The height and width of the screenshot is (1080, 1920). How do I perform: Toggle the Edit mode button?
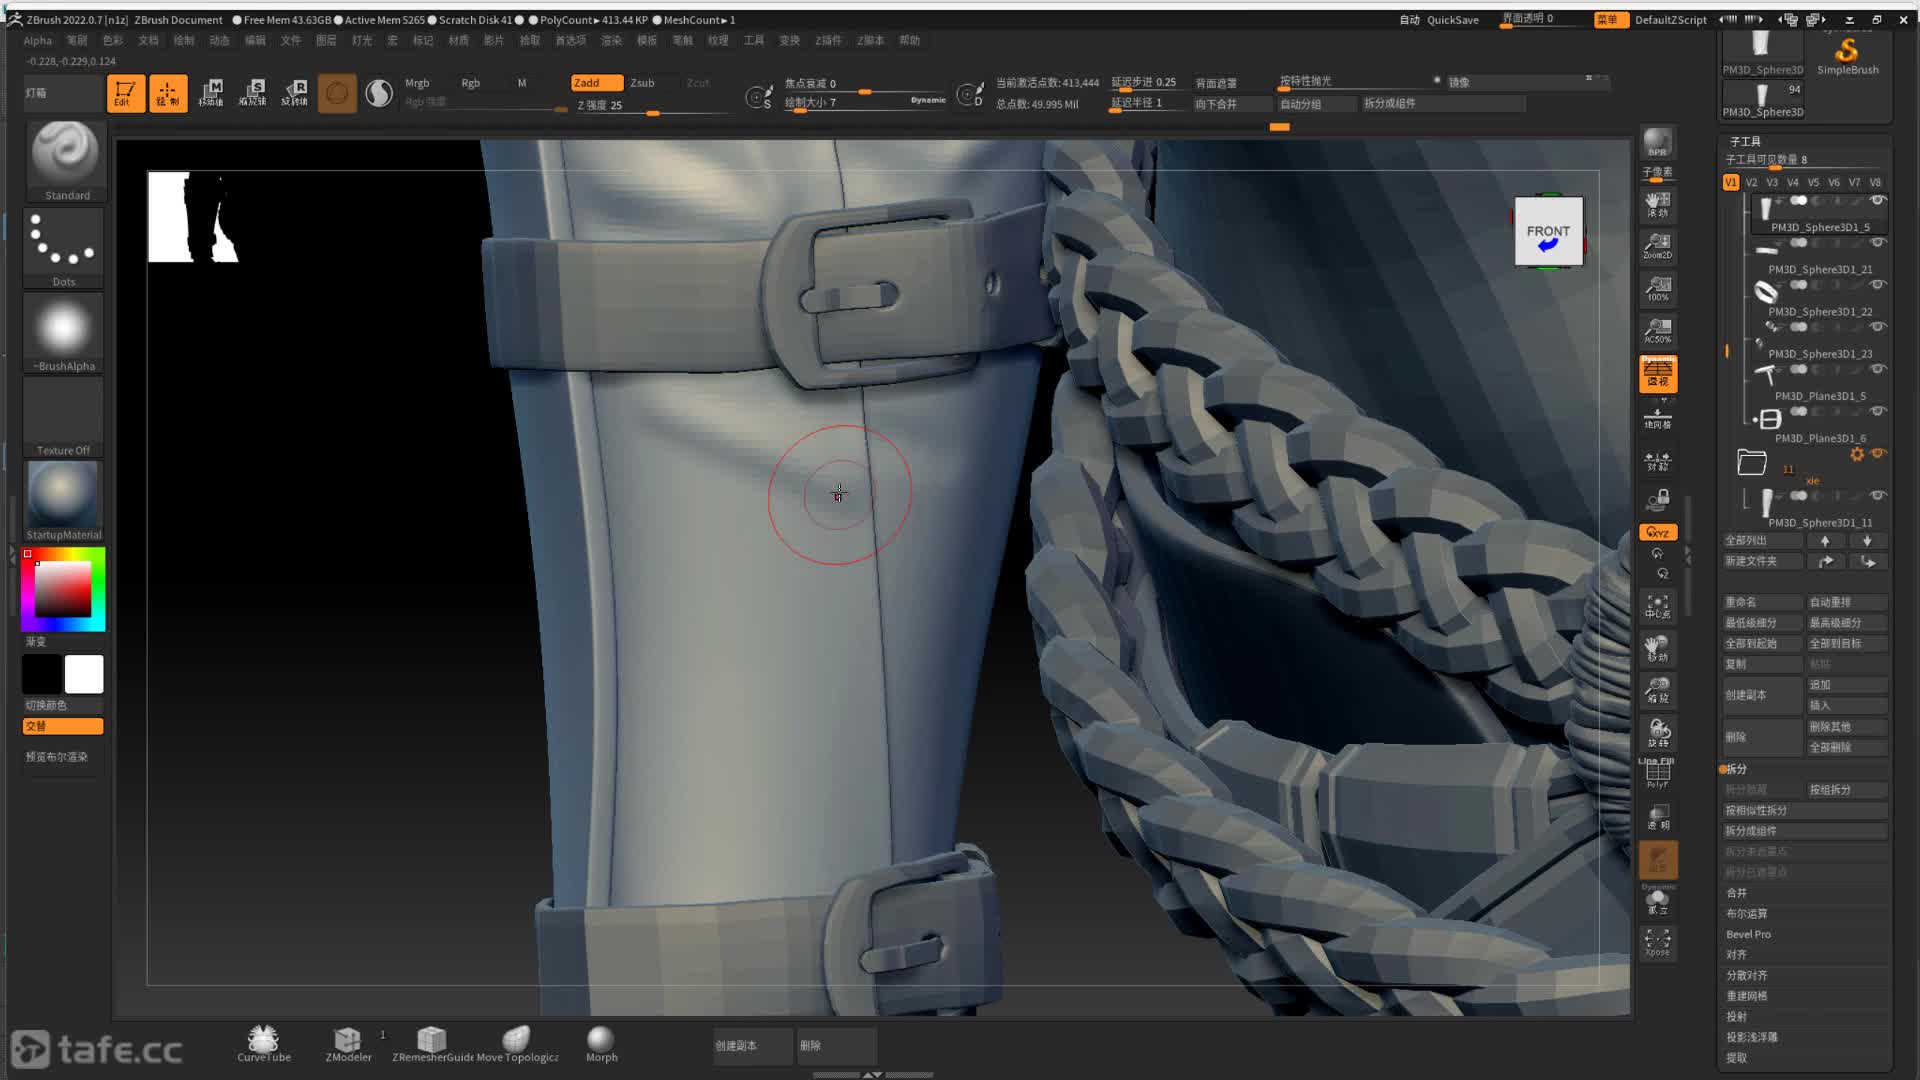(x=125, y=93)
